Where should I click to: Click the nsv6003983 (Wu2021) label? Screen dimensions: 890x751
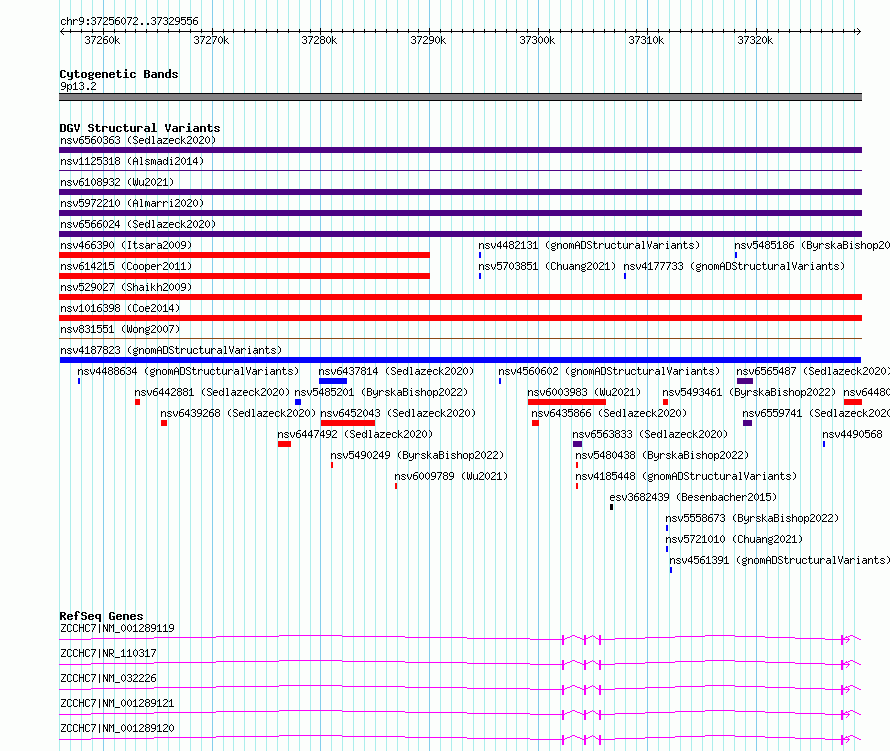[584, 392]
